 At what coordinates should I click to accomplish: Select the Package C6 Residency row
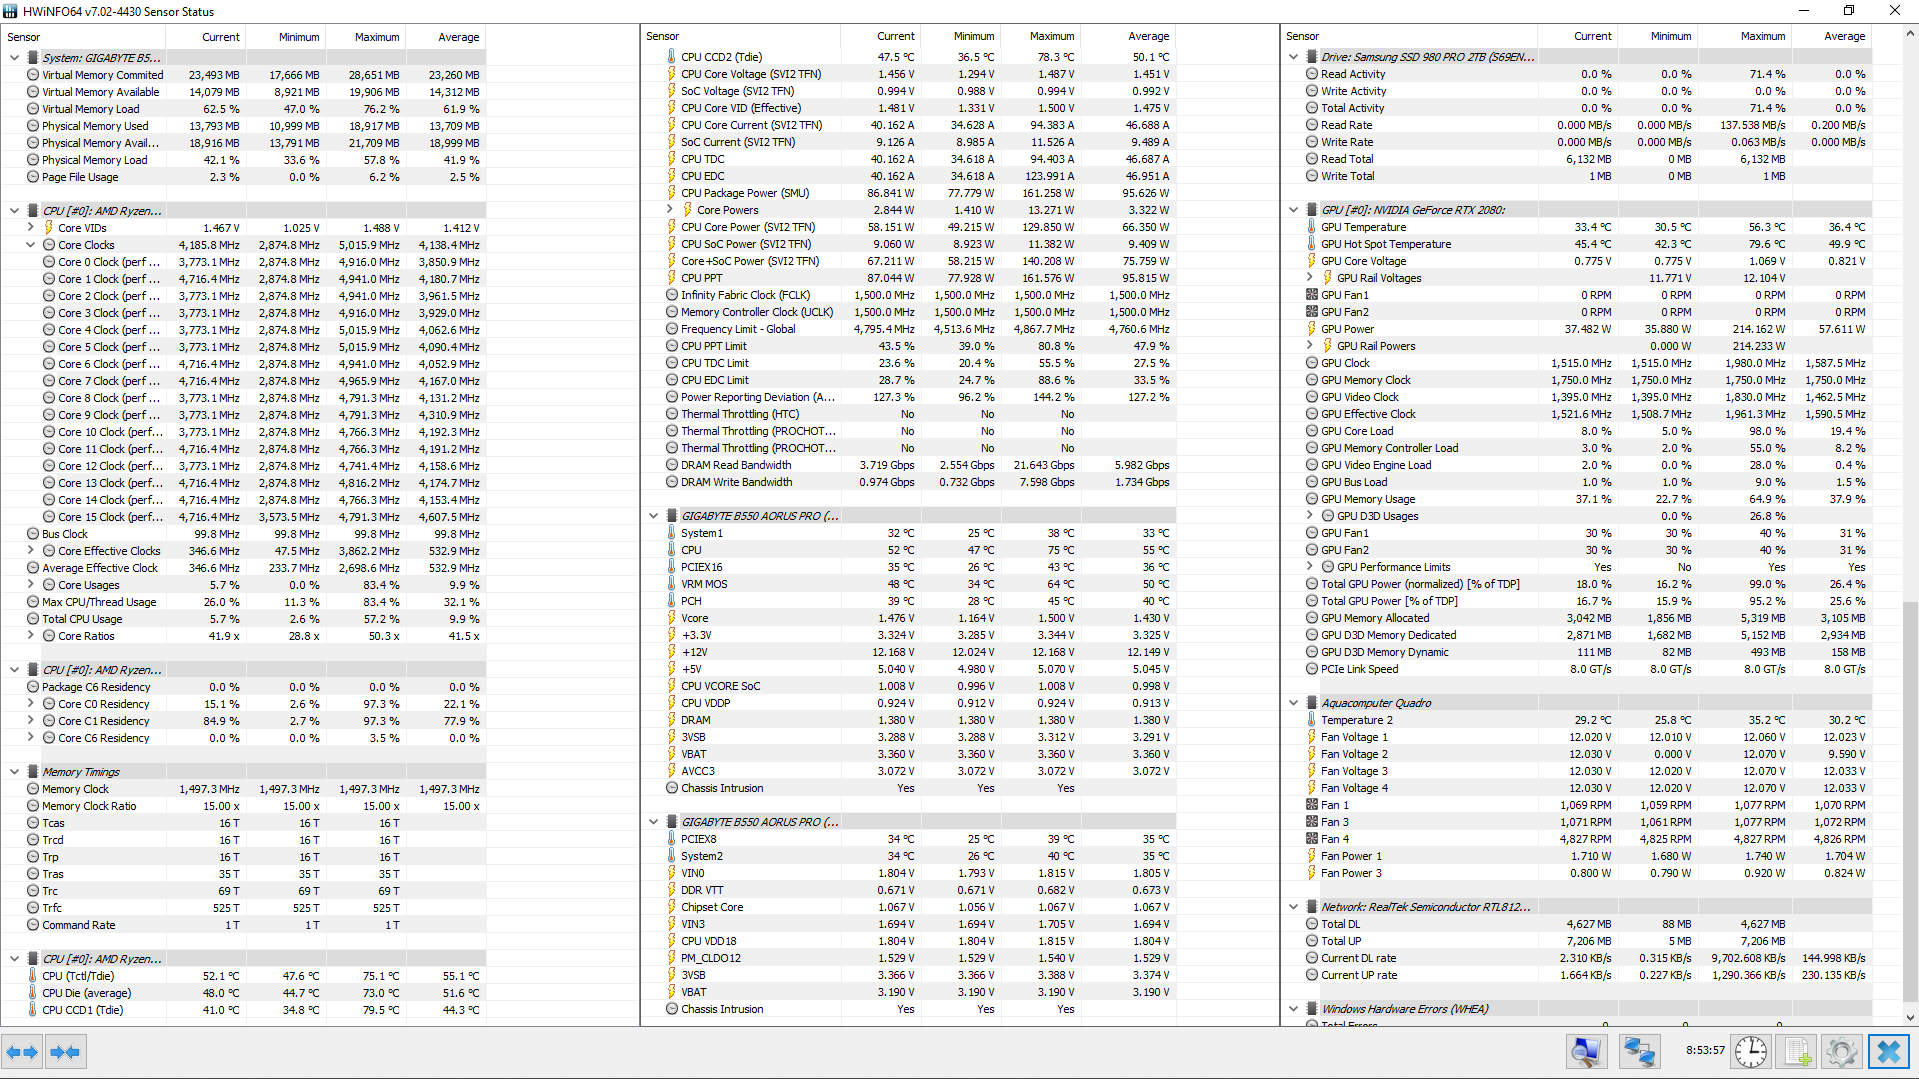244,687
